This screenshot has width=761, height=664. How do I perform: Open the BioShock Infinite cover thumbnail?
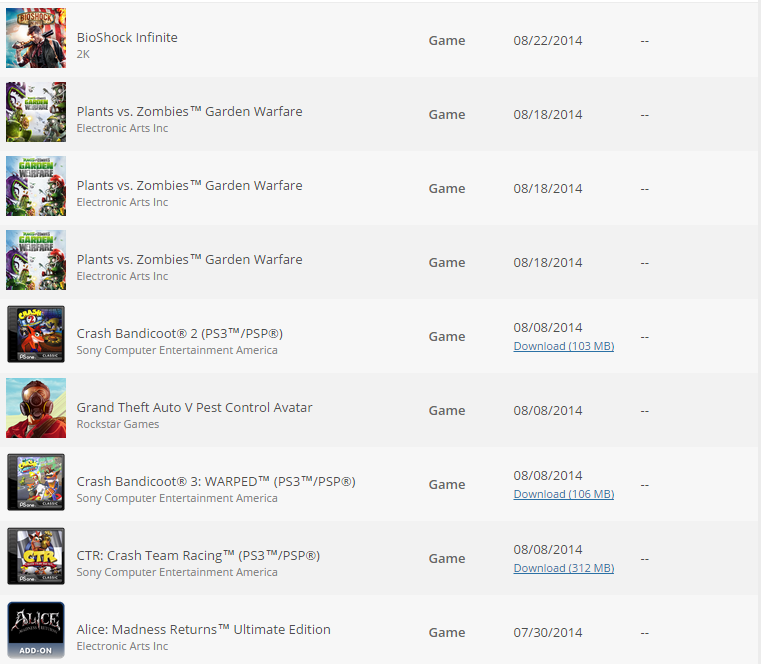click(x=36, y=38)
